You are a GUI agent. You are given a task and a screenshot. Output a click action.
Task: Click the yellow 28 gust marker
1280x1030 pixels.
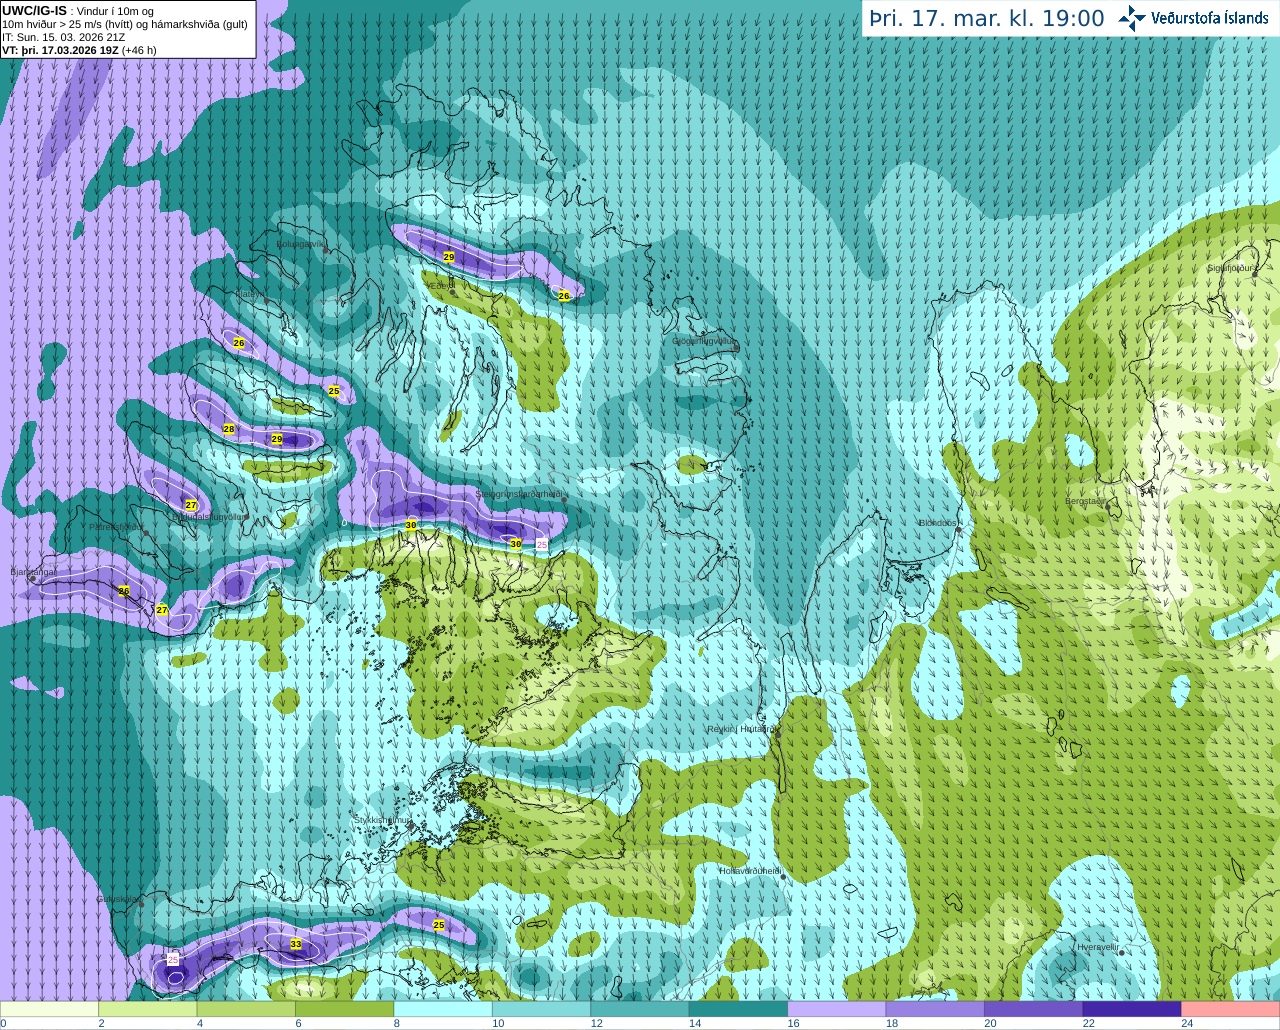(229, 429)
